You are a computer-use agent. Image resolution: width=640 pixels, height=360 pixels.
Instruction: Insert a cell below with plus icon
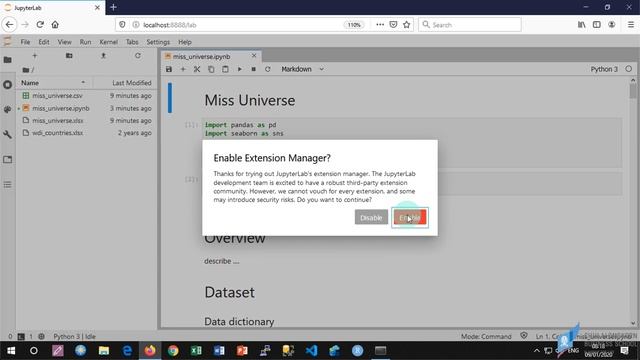pyautogui.click(x=183, y=69)
